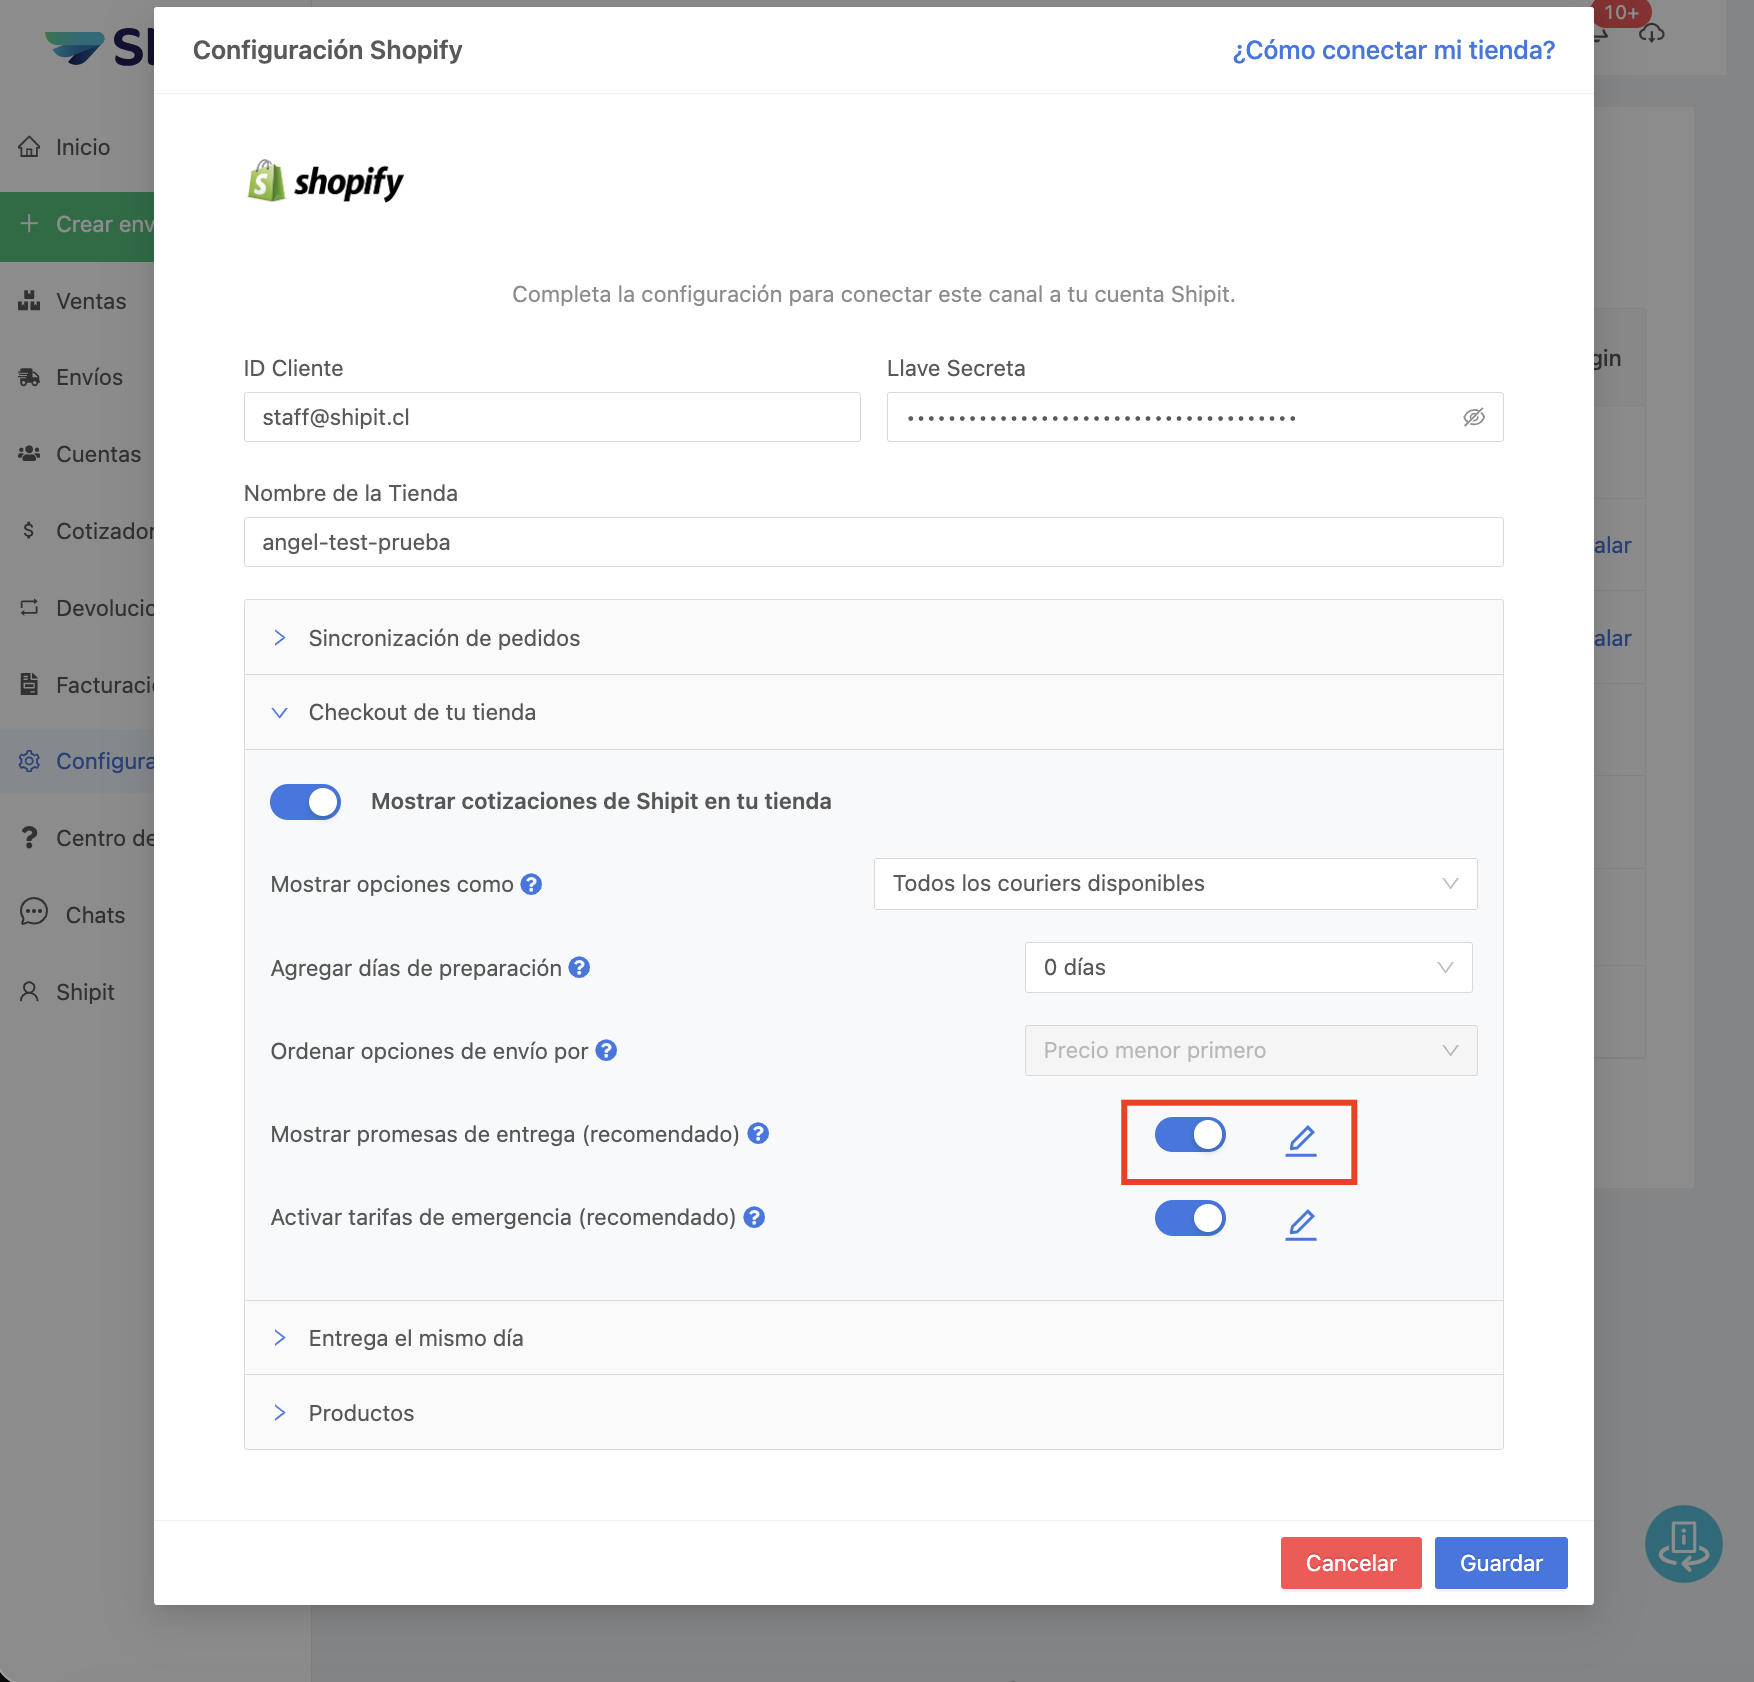Click help icon for días de preparación
The height and width of the screenshot is (1682, 1754).
(x=579, y=967)
